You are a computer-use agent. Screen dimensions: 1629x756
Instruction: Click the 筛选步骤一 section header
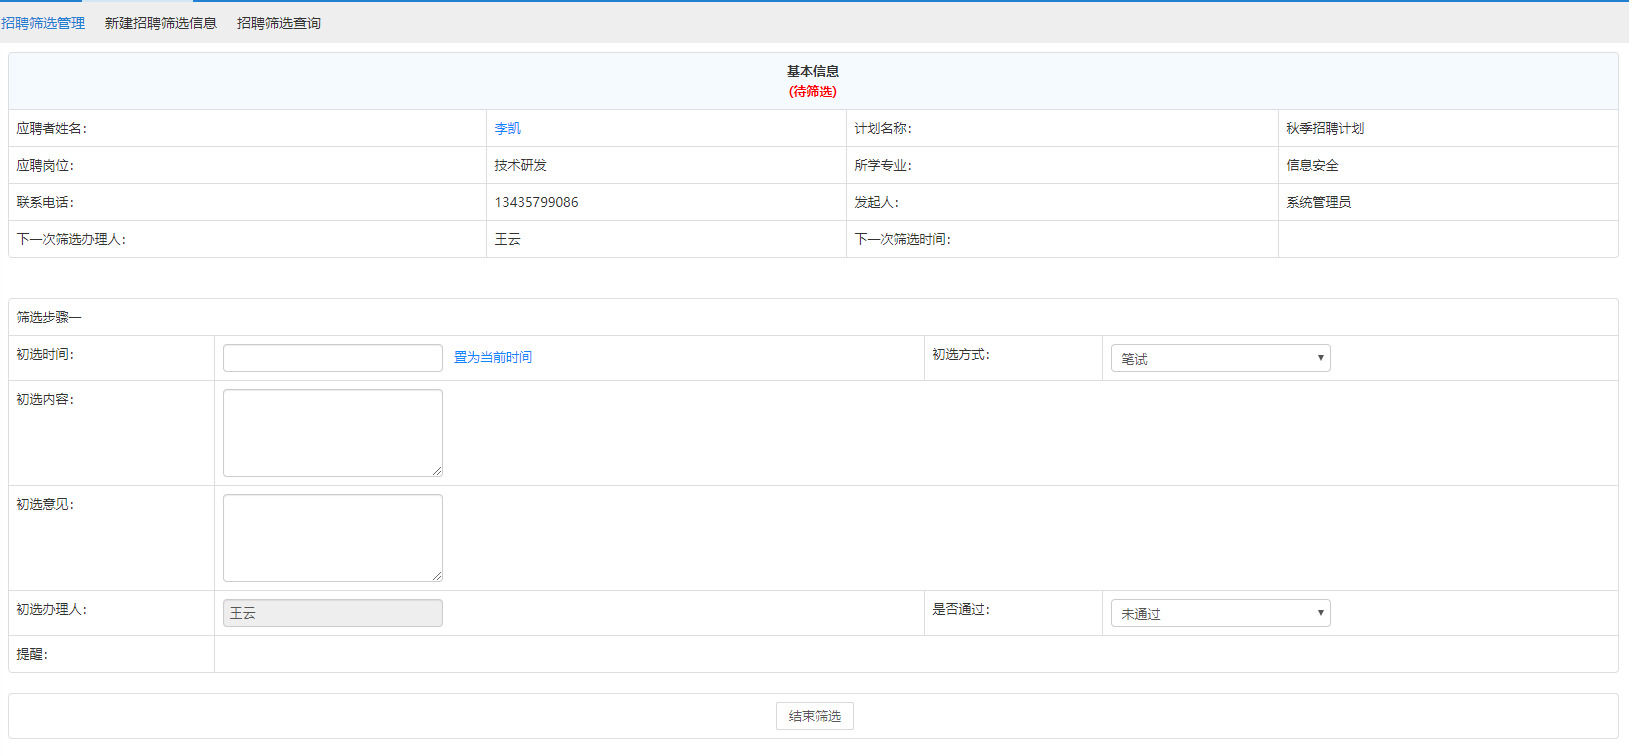tap(49, 317)
